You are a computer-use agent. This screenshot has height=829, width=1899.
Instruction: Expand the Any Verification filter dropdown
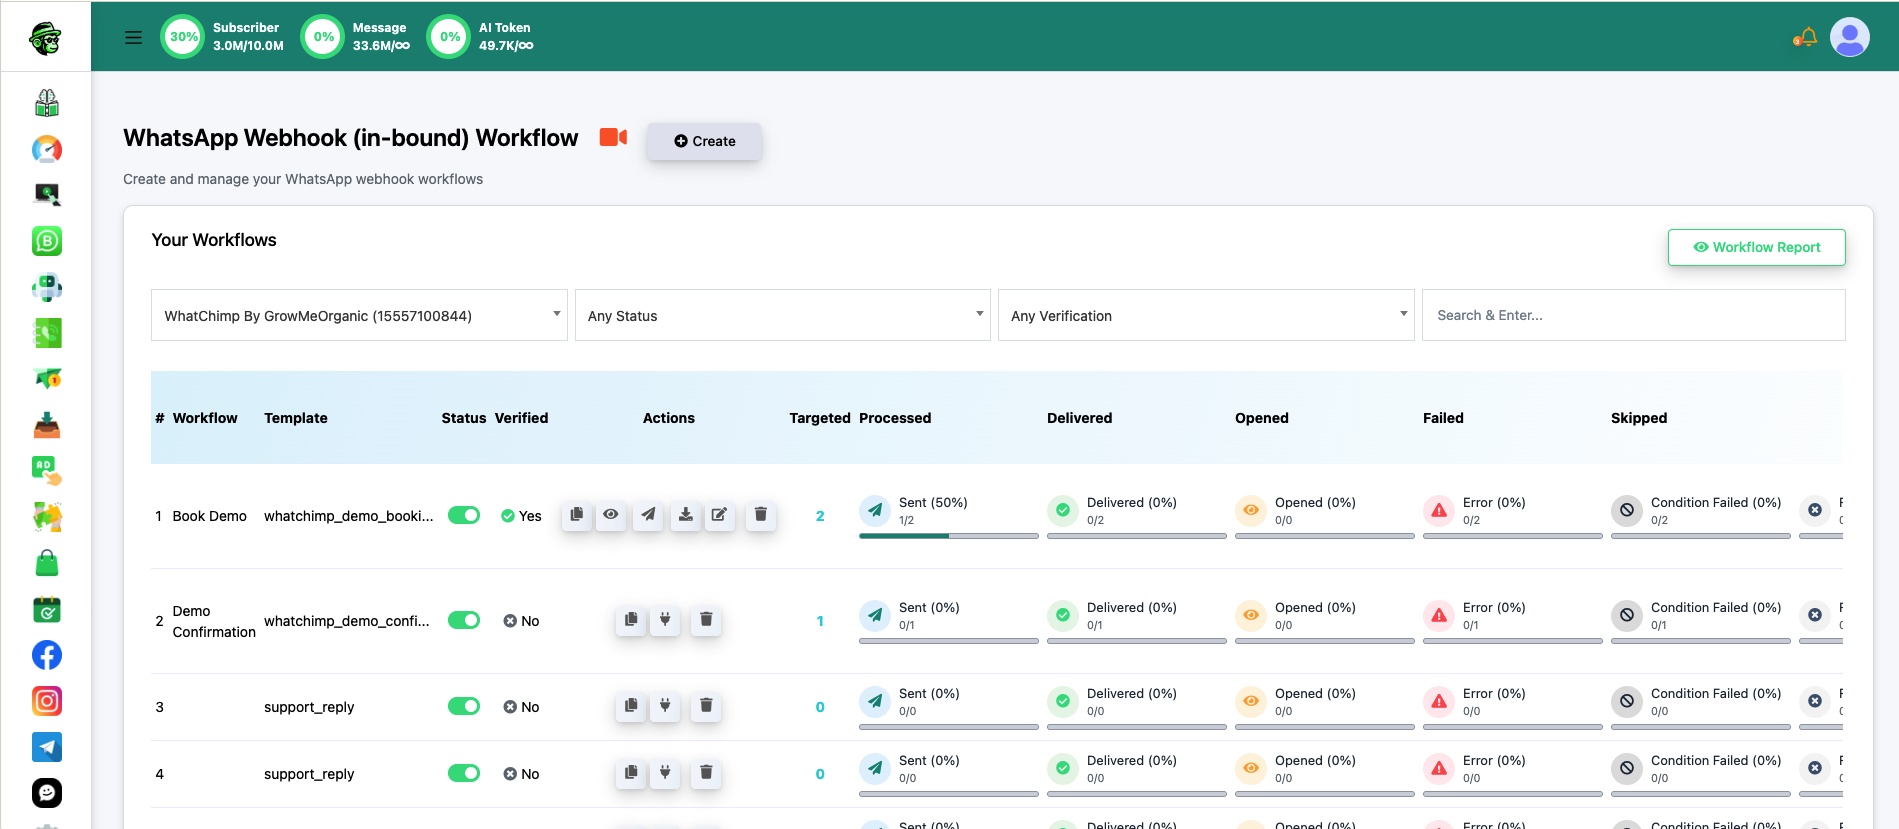click(1206, 315)
